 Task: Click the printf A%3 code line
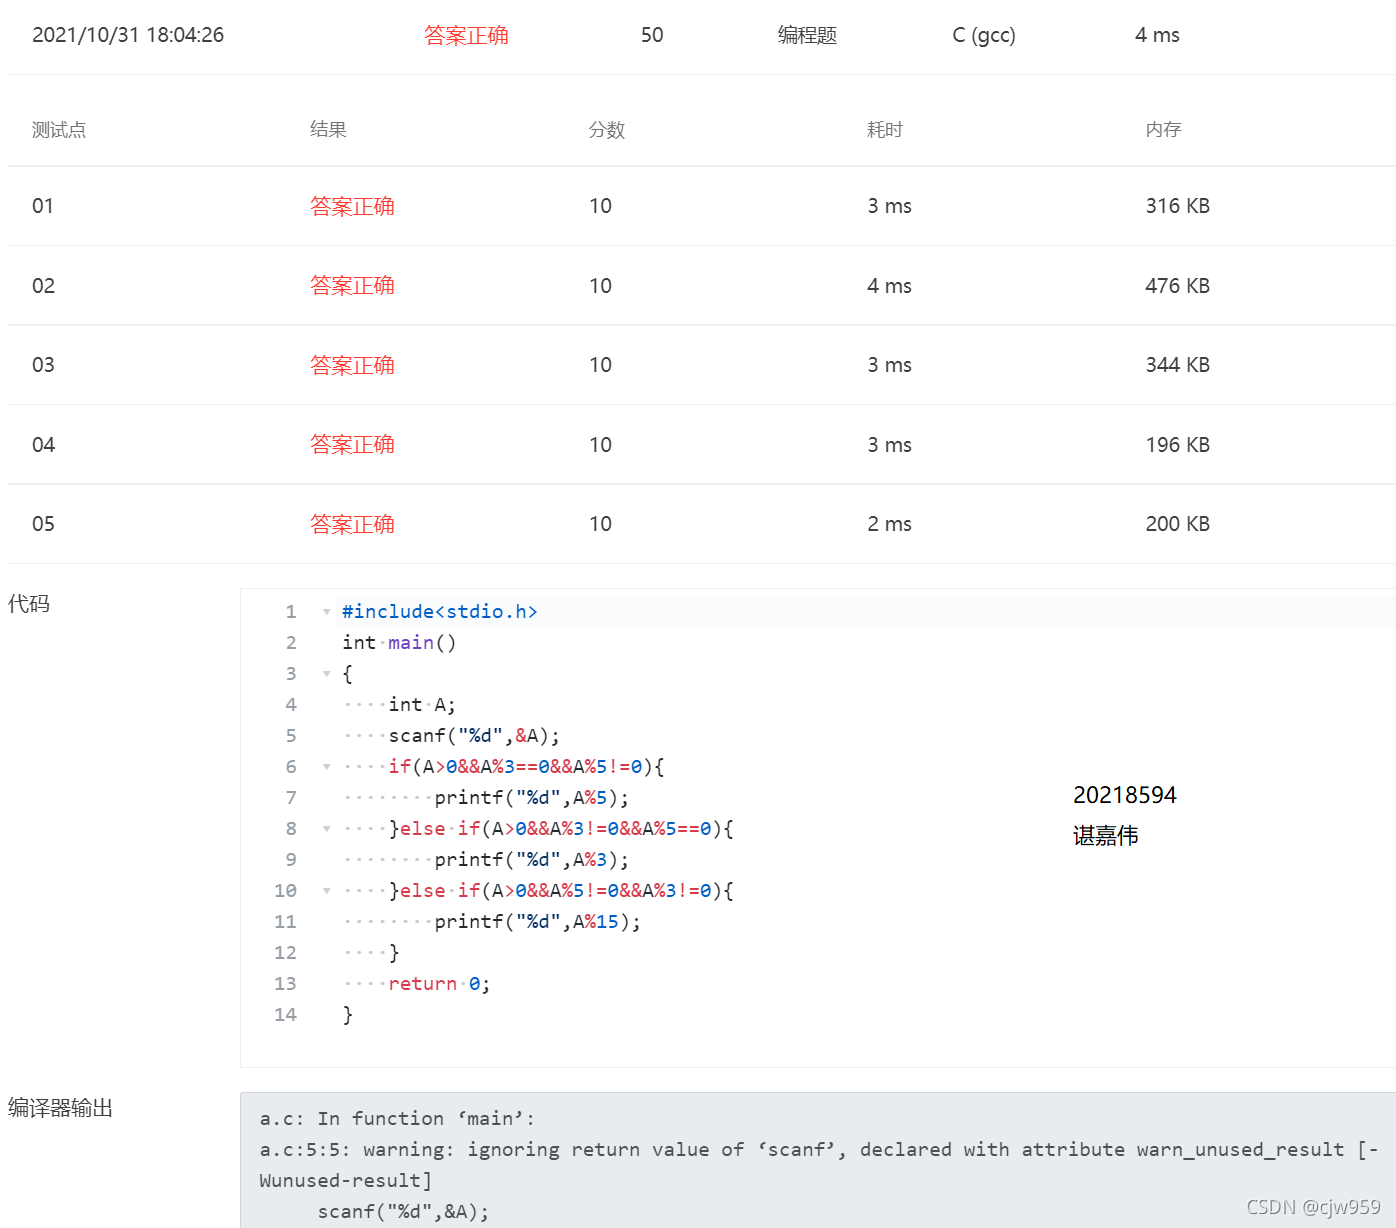(532, 860)
